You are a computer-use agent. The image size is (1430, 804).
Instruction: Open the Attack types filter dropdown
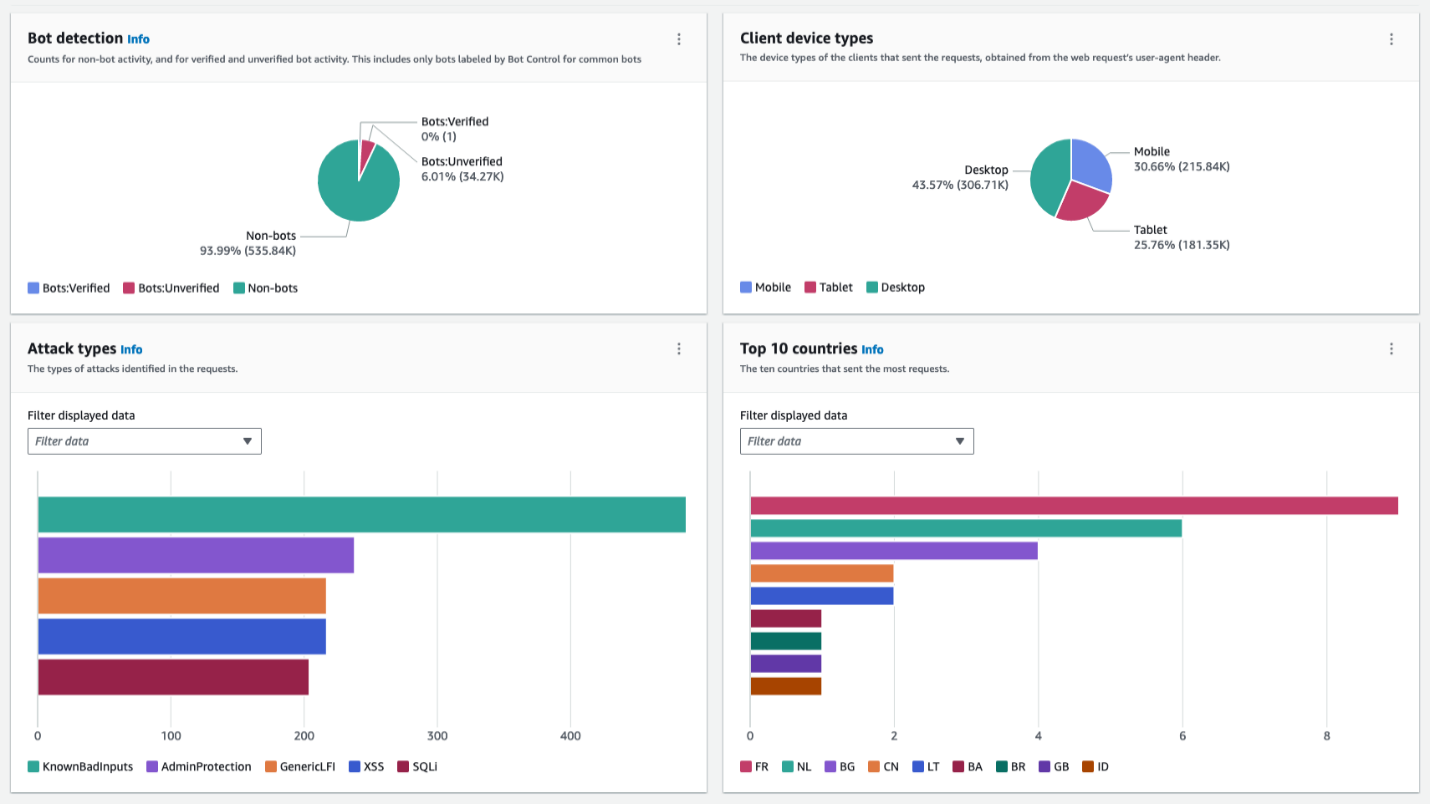(x=144, y=441)
